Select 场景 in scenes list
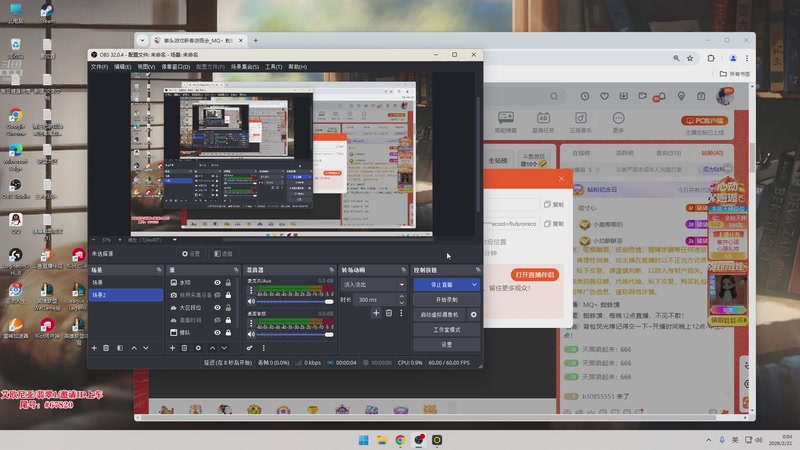Image resolution: width=800 pixels, height=450 pixels. (x=126, y=283)
